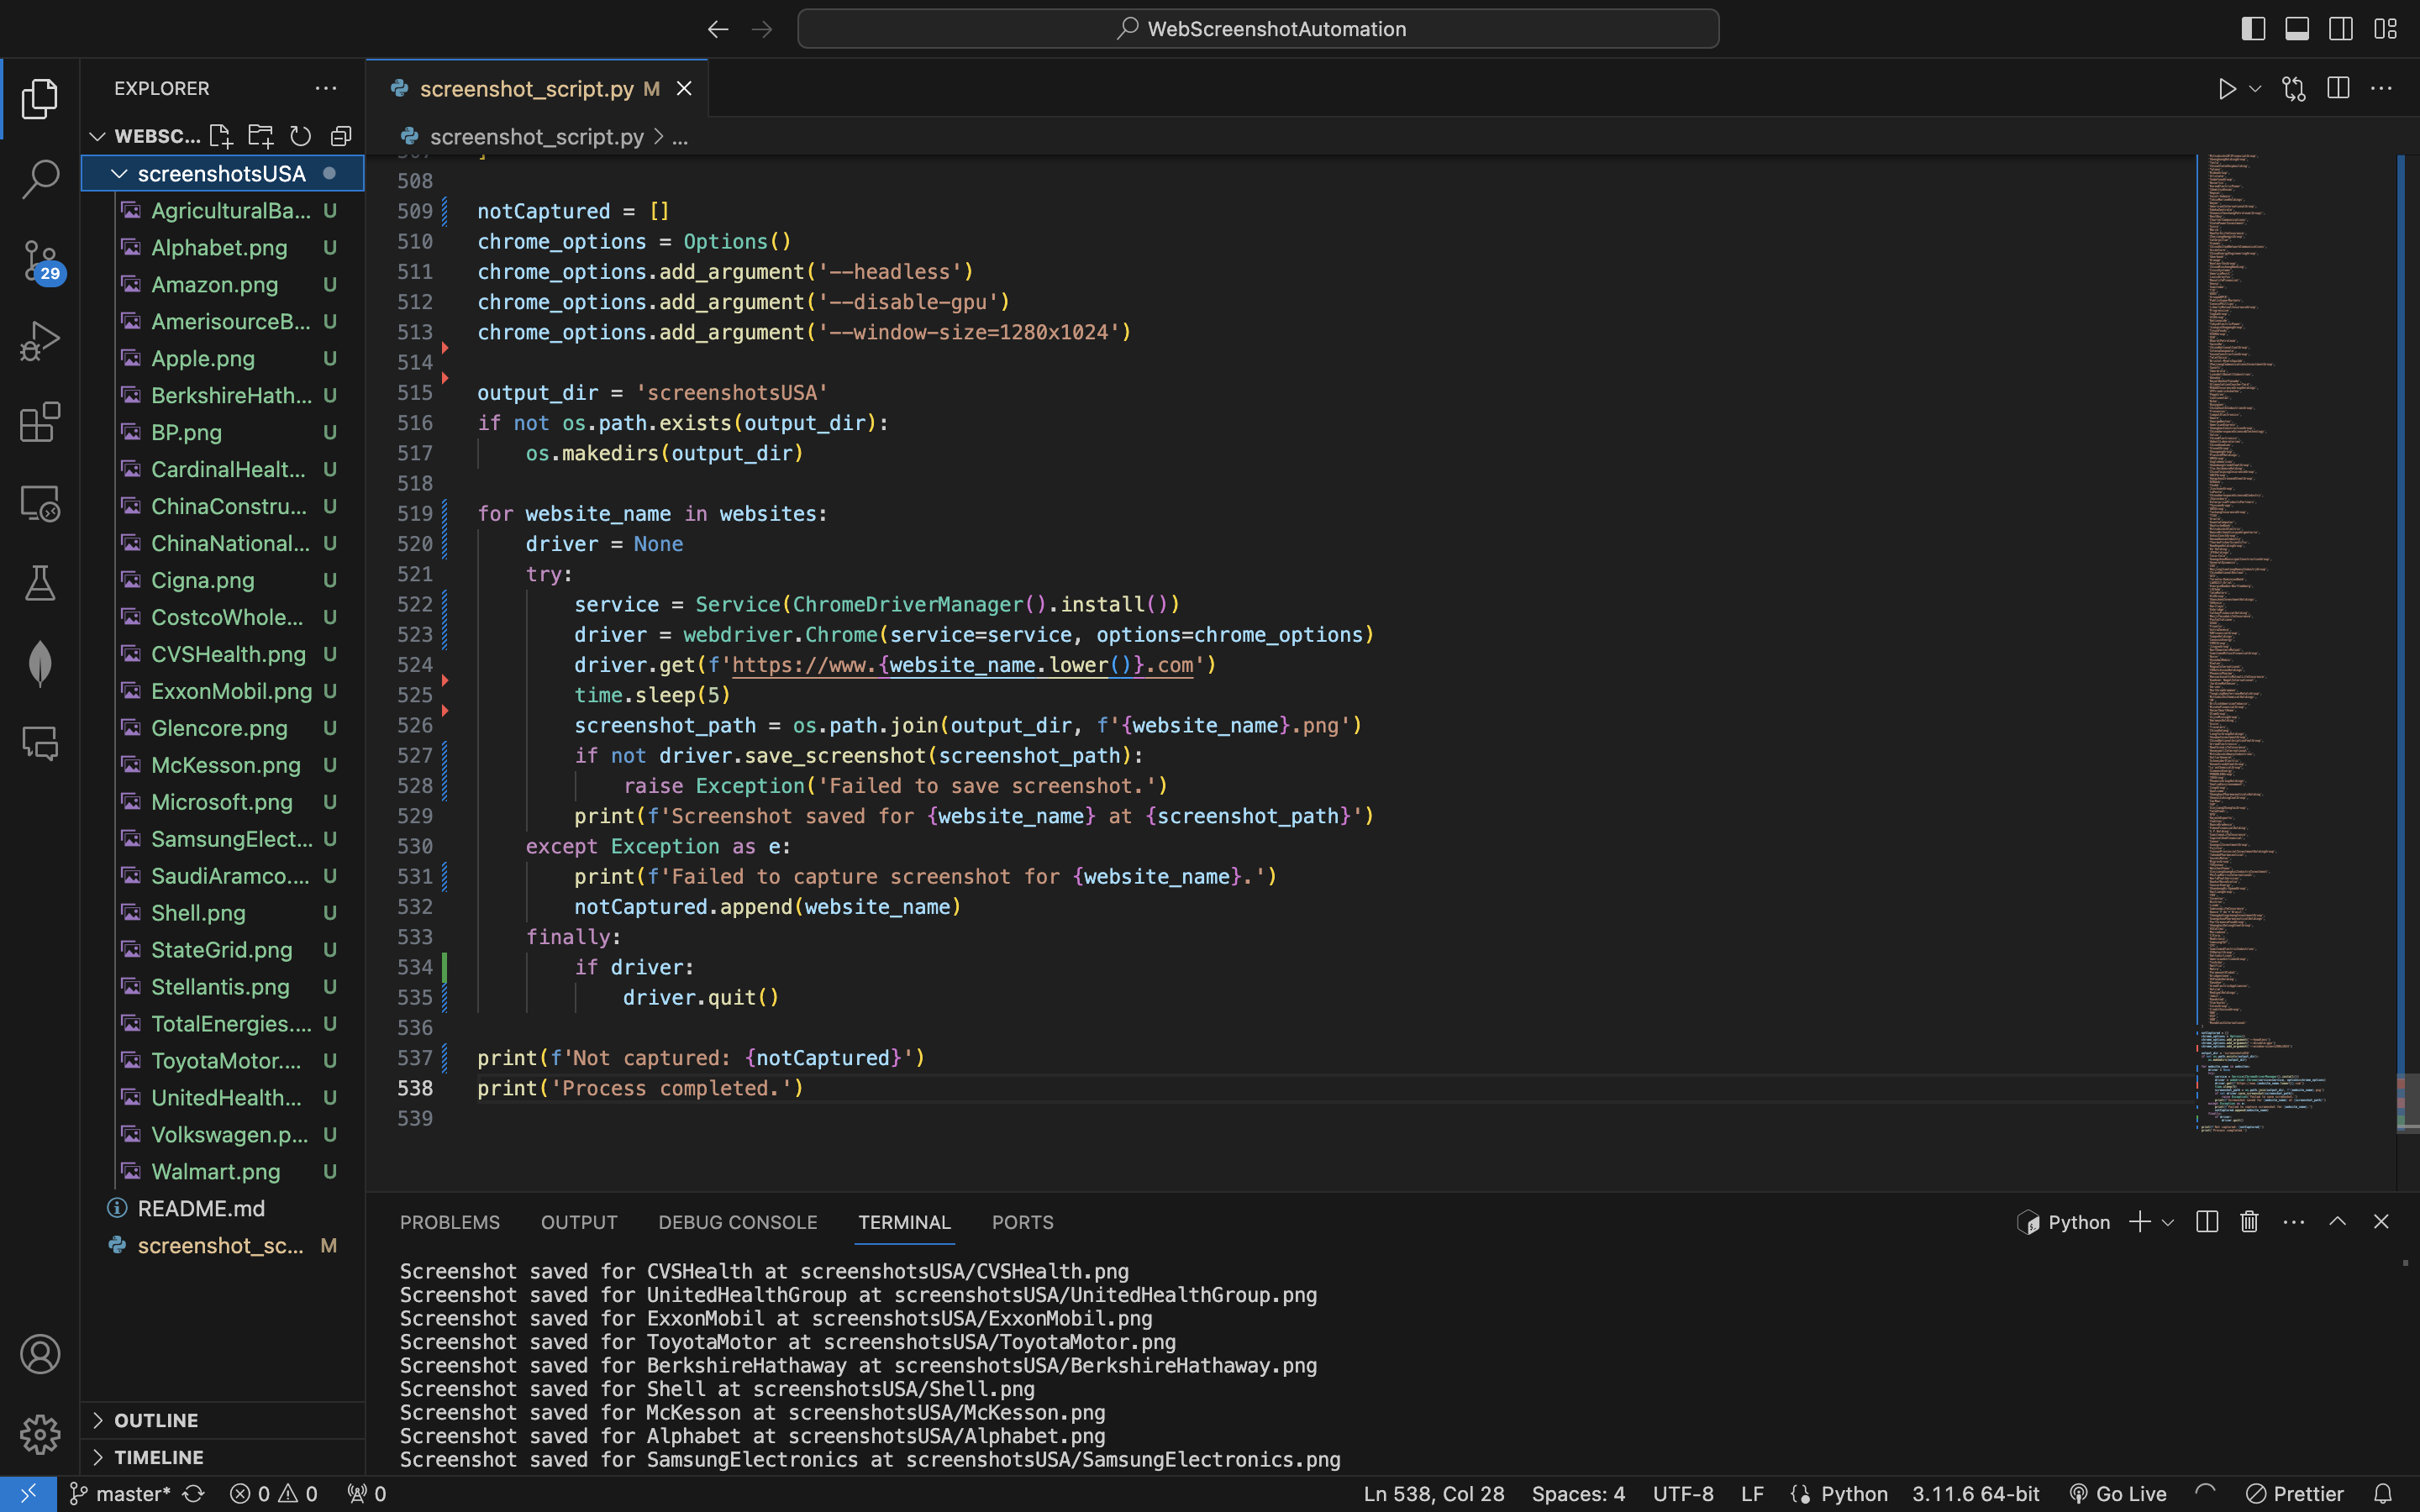
Task: Click the URL link on line 524
Action: (963, 665)
